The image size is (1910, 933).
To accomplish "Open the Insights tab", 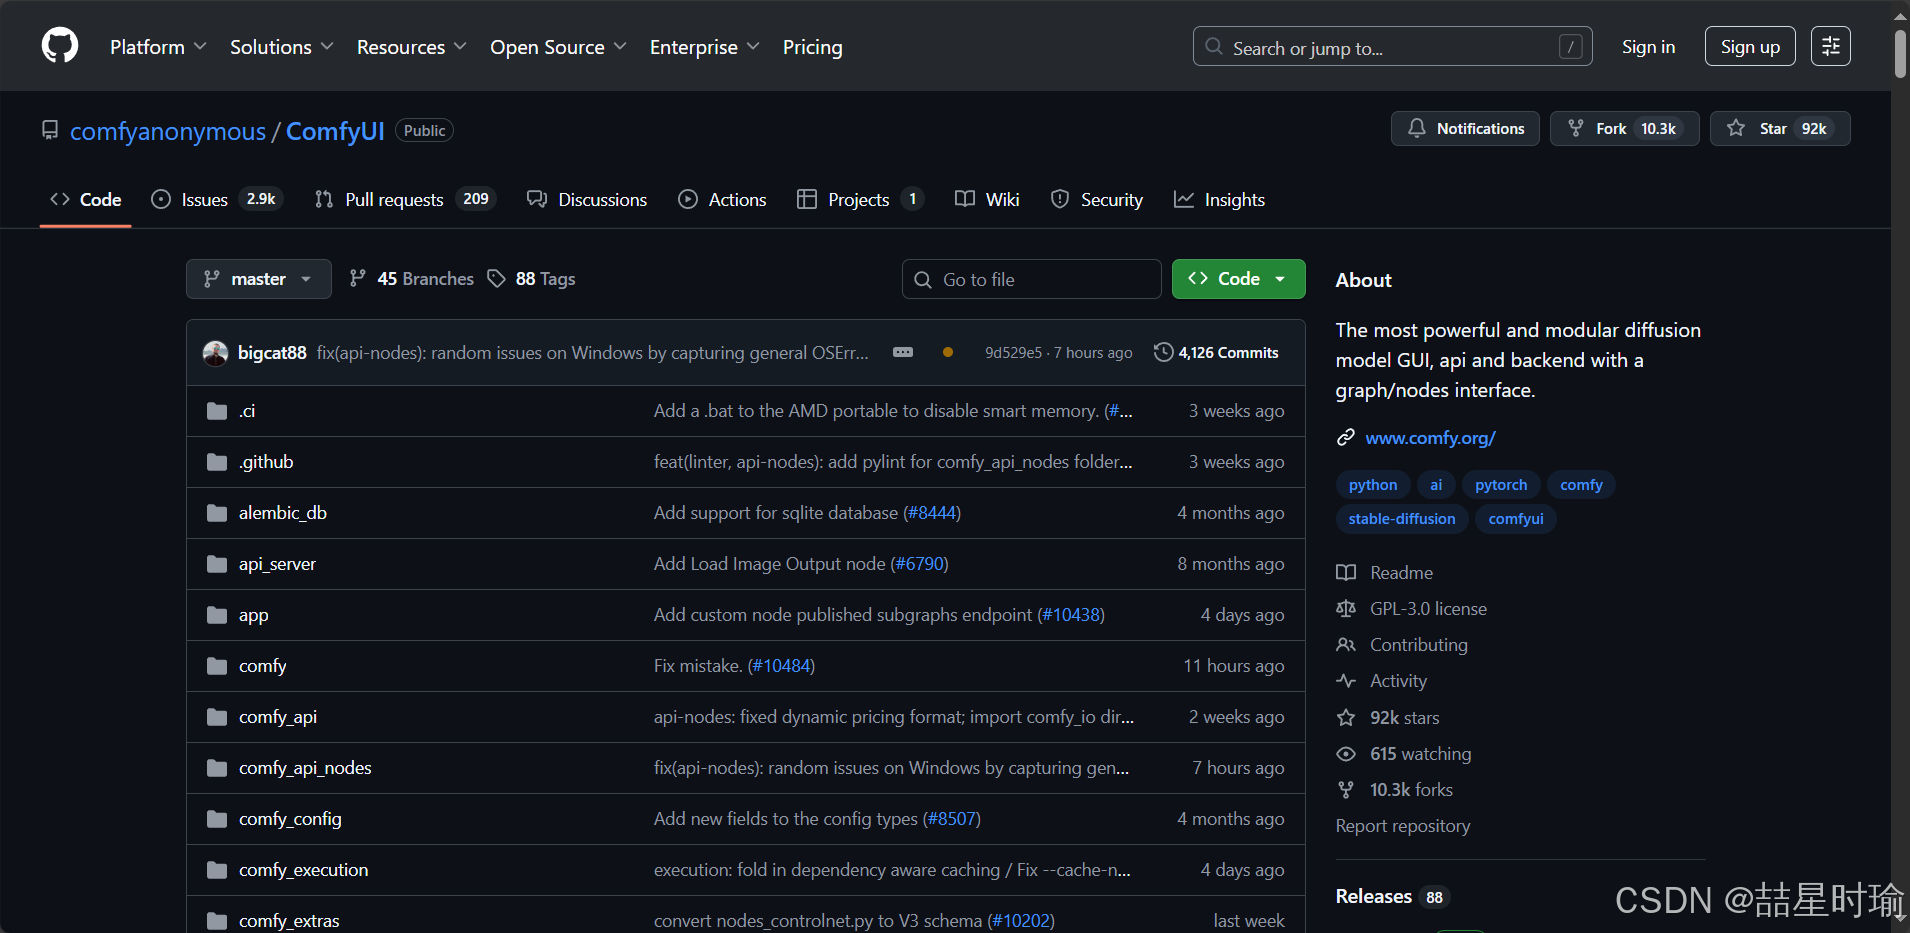I will pyautogui.click(x=1219, y=199).
